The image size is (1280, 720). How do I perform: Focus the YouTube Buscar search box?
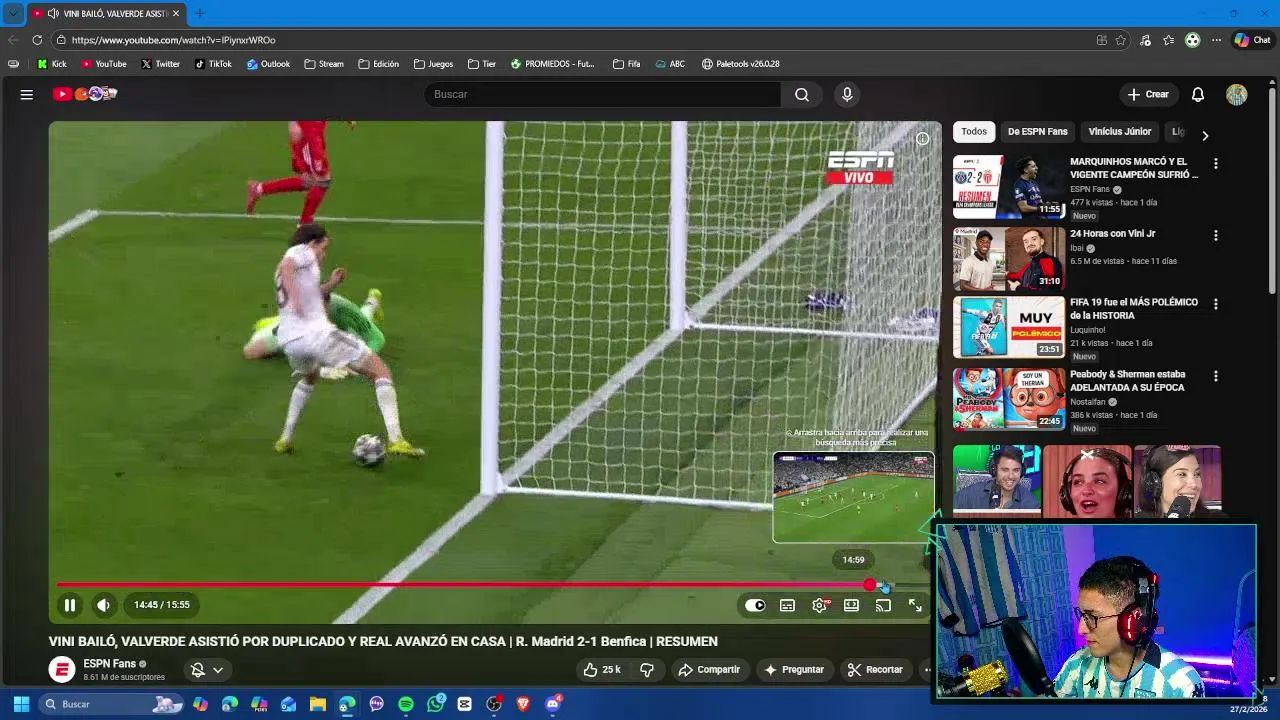tap(603, 94)
